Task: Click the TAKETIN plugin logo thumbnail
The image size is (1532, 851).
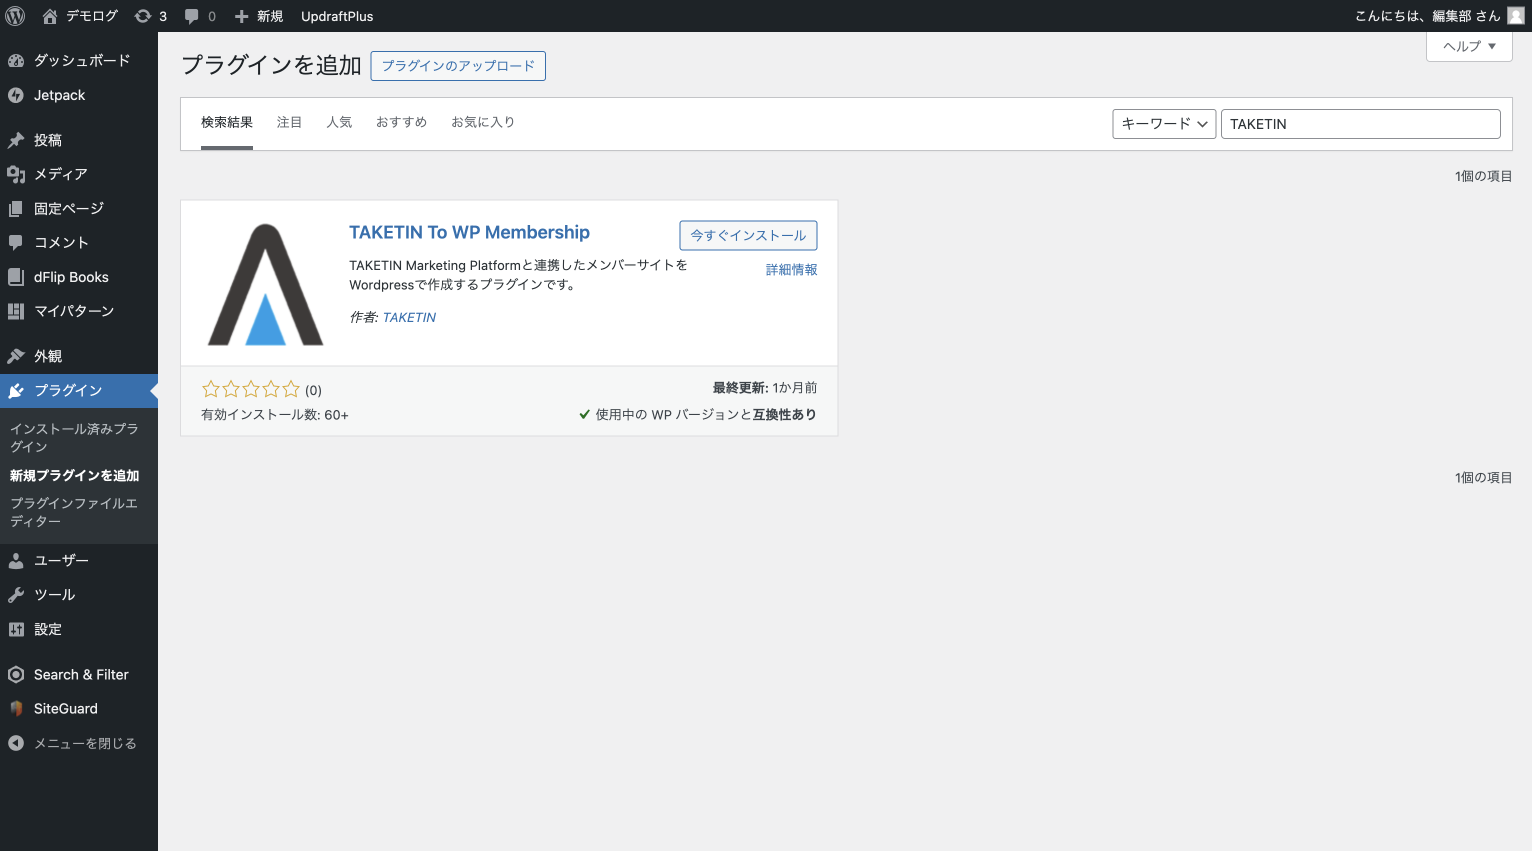Action: 265,284
